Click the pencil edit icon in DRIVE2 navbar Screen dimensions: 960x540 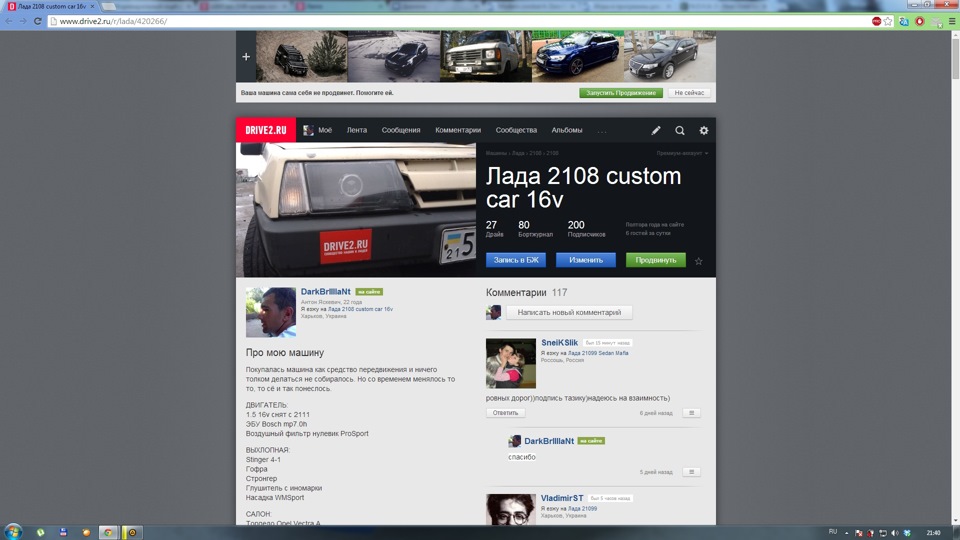click(x=656, y=130)
